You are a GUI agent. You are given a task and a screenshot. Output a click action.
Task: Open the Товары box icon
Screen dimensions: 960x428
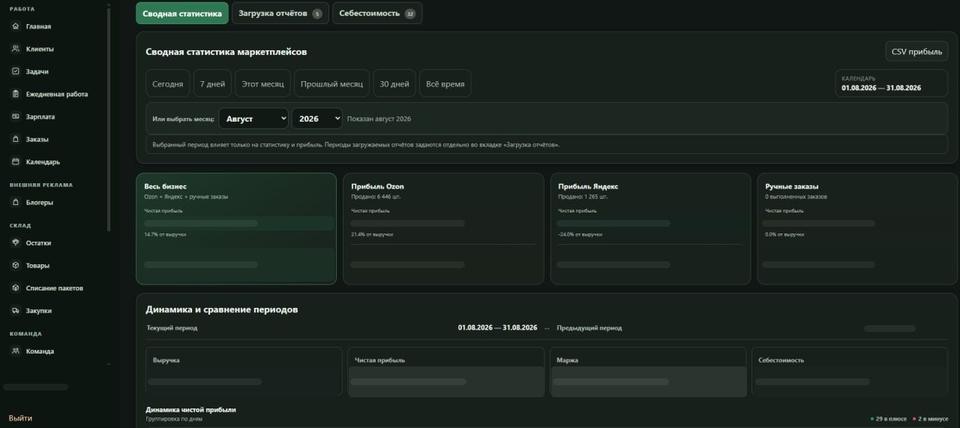(16, 266)
